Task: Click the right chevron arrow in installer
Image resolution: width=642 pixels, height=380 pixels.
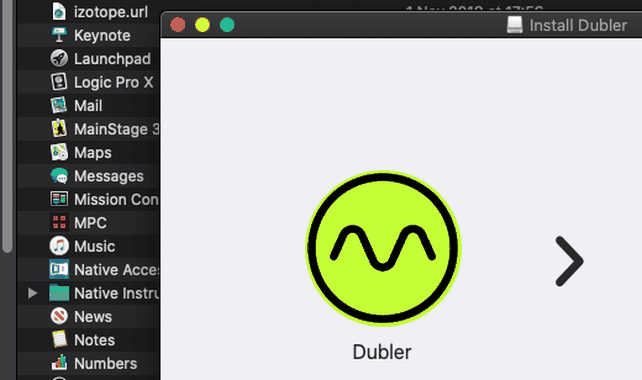Action: pyautogui.click(x=569, y=261)
